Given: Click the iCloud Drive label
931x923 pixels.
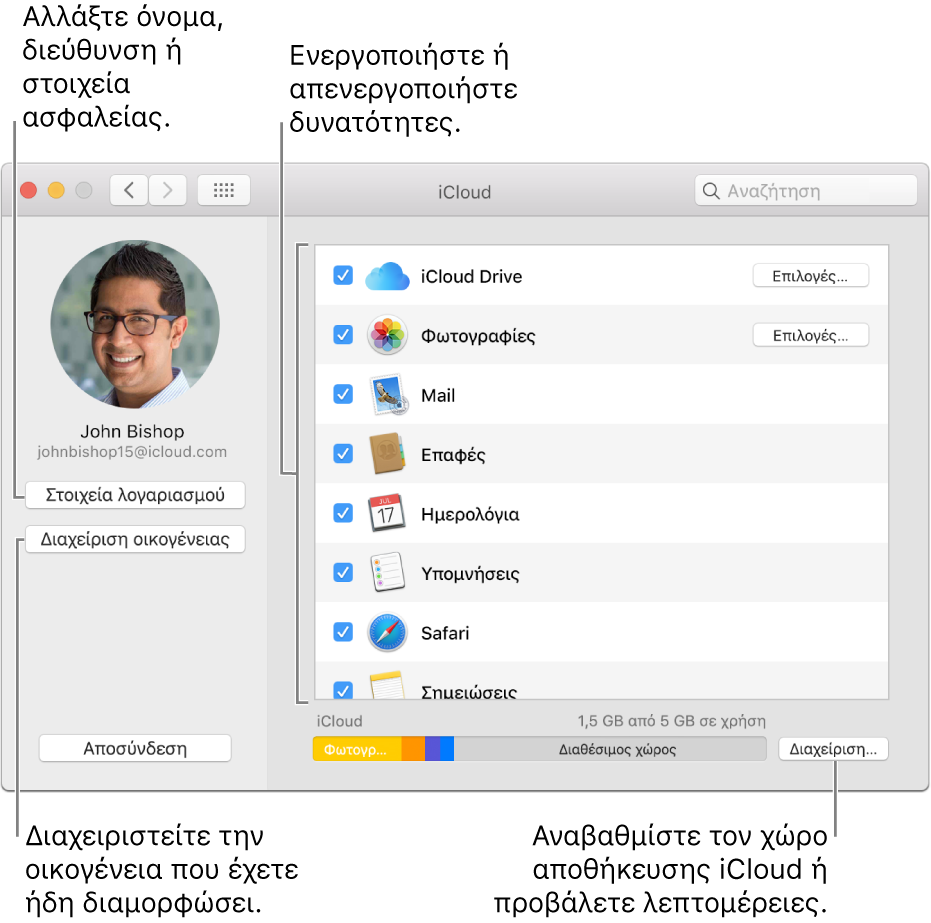Looking at the screenshot, I should [x=471, y=277].
